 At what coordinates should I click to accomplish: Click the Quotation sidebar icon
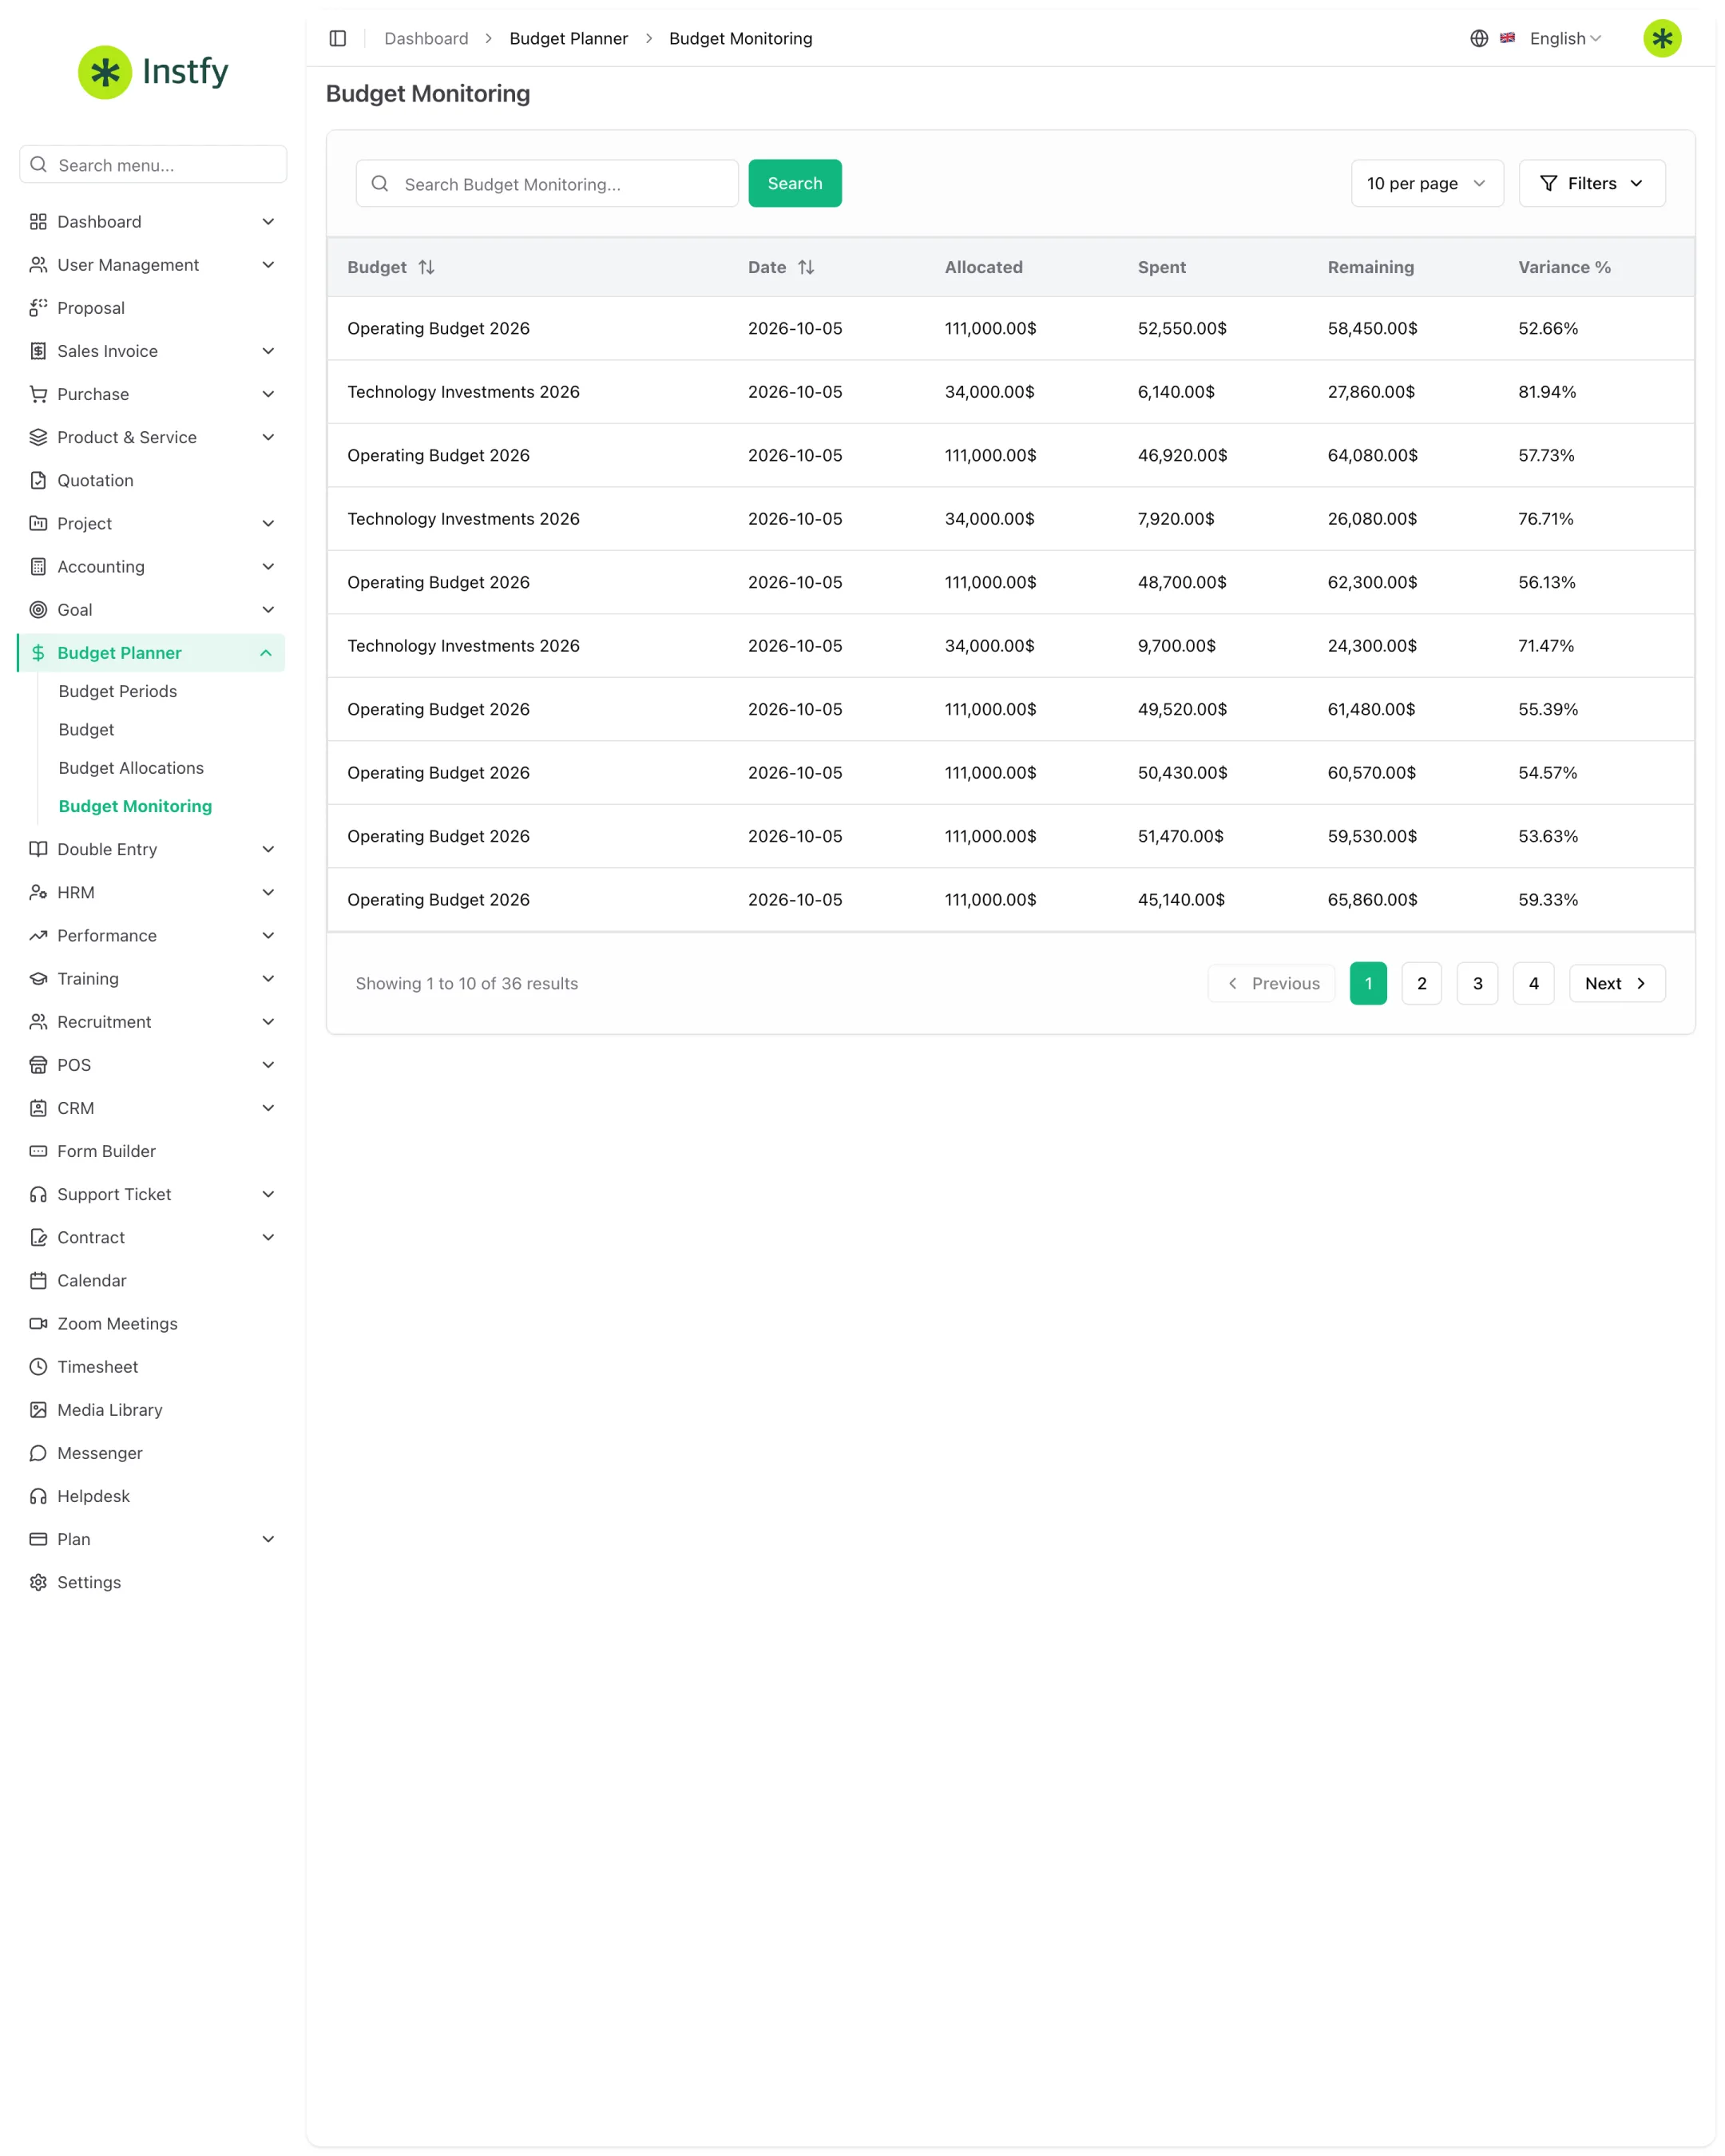38,480
